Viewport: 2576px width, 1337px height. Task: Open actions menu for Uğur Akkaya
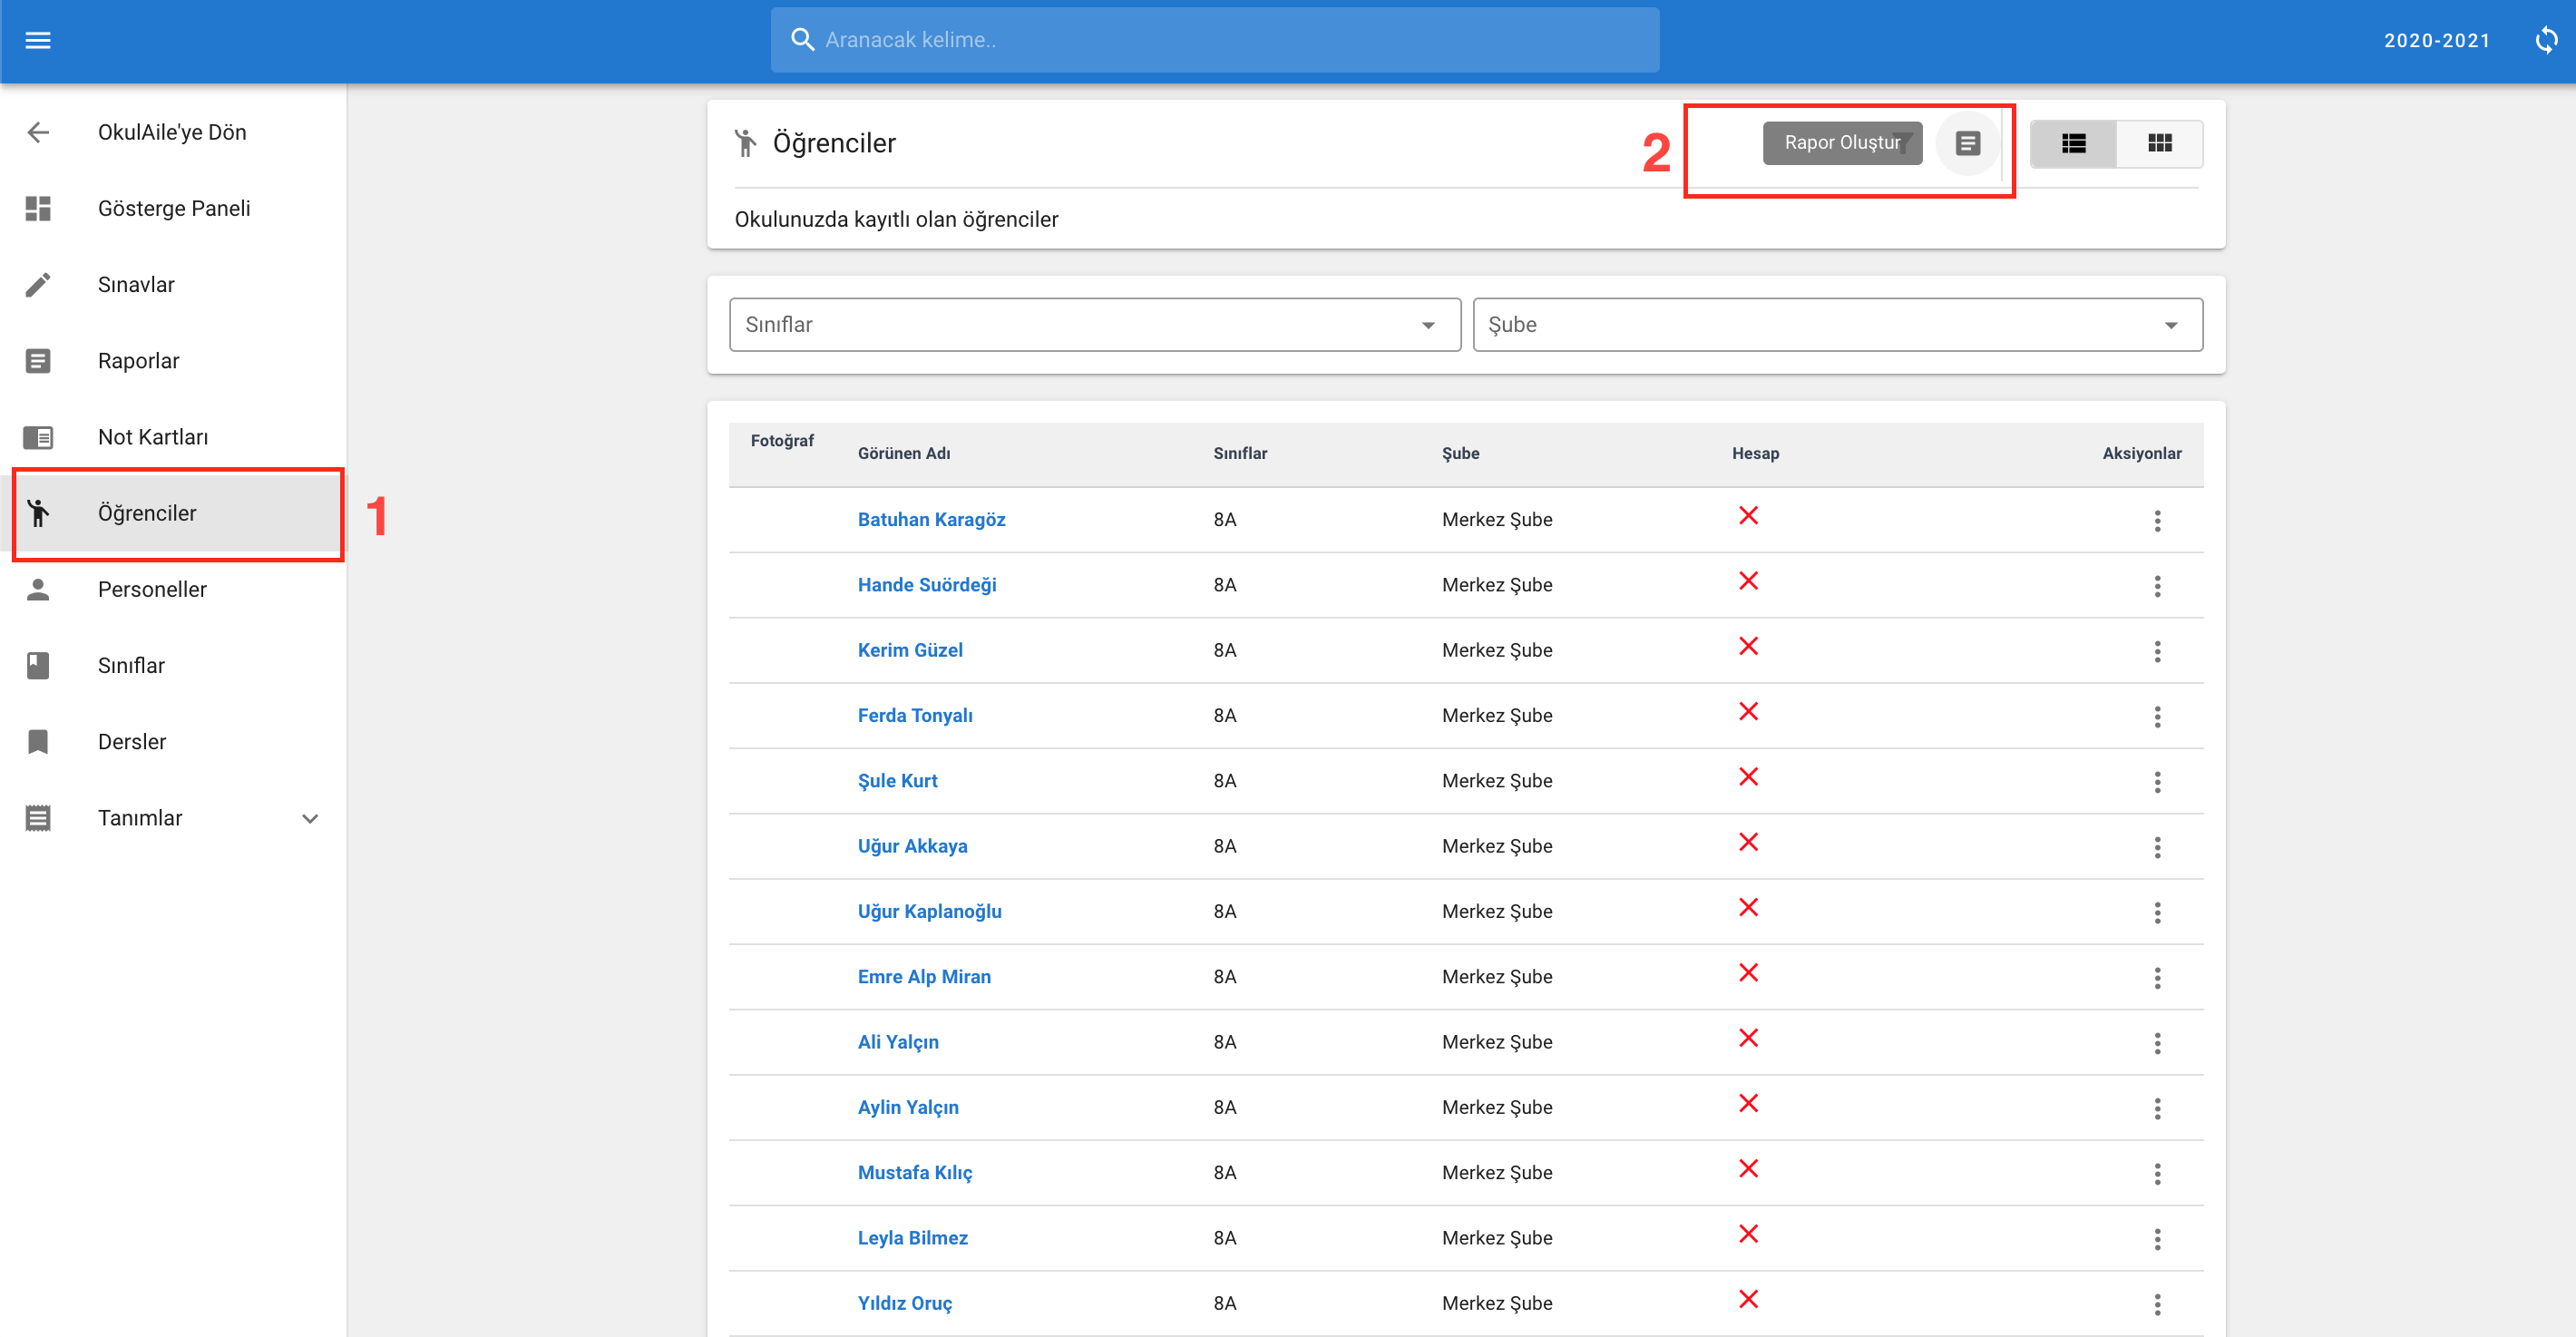2157,847
